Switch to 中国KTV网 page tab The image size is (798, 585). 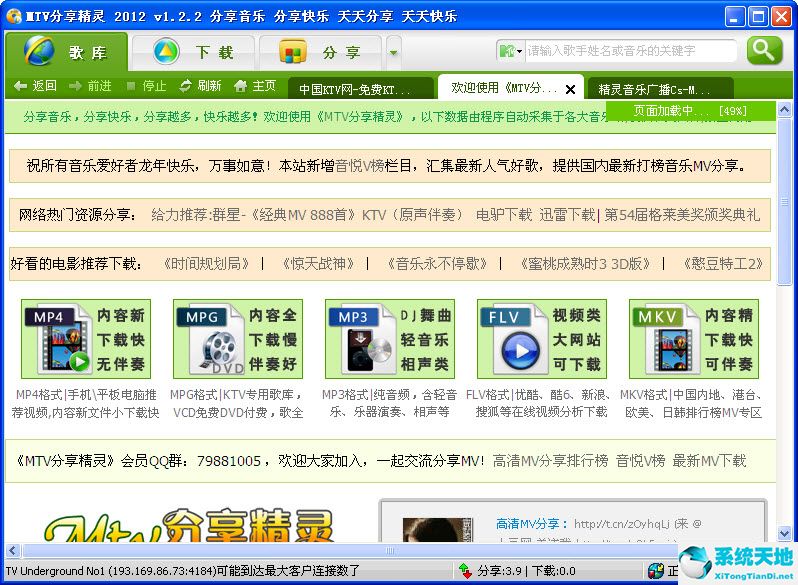pos(360,89)
